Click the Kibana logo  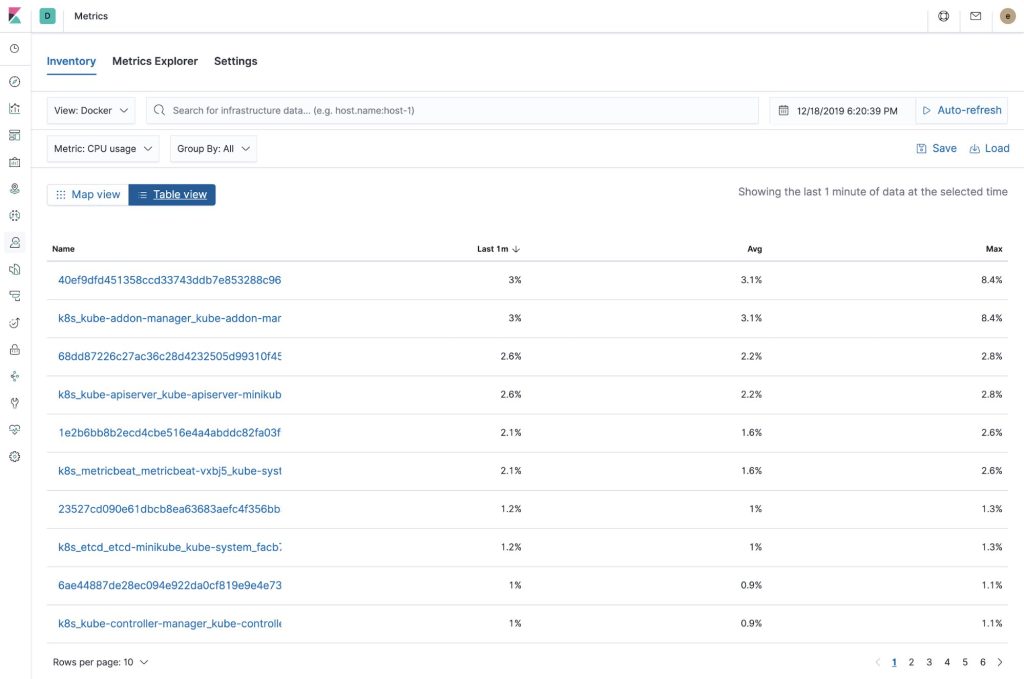(x=14, y=16)
